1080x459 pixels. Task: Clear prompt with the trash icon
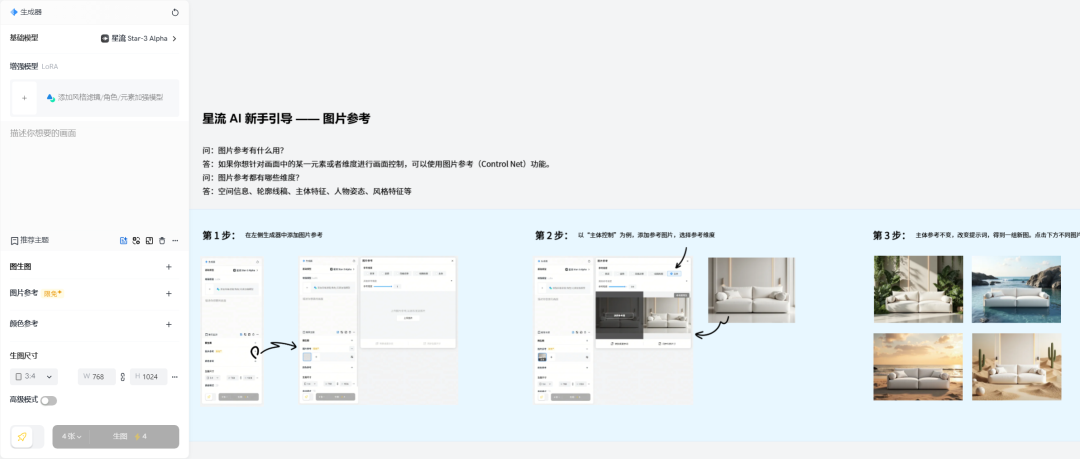click(162, 241)
